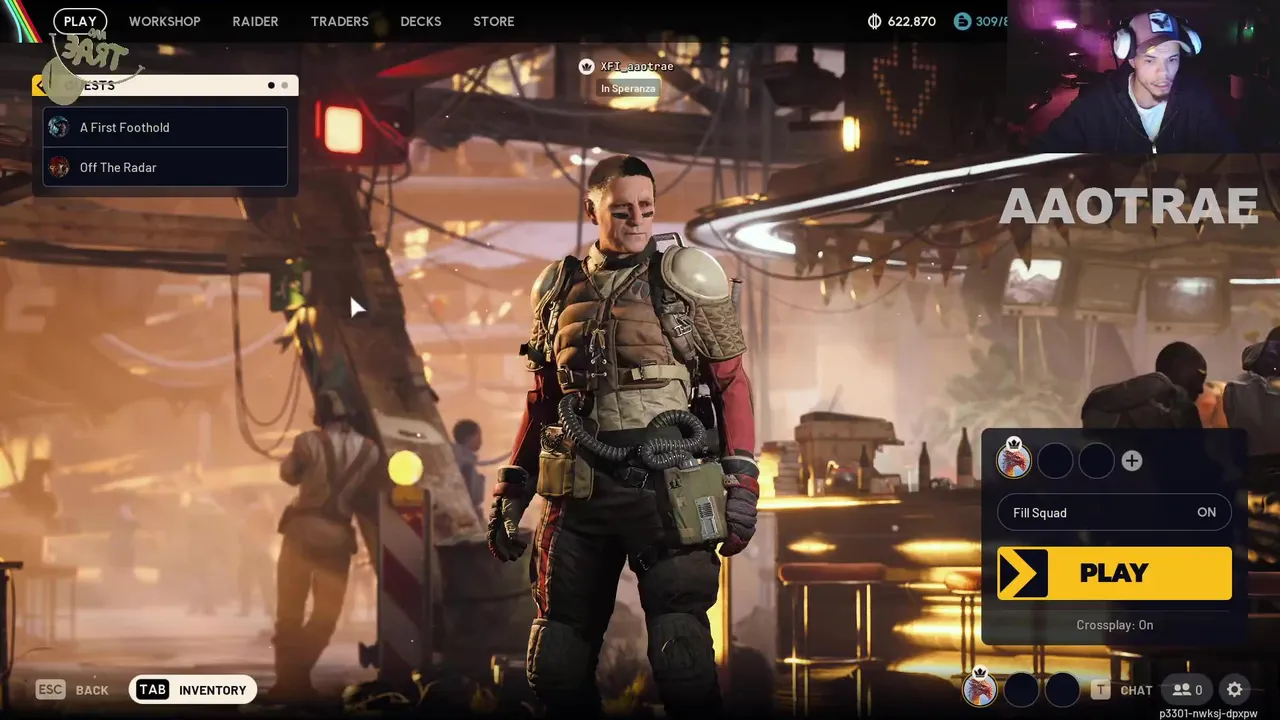Viewport: 1280px width, 720px height.
Task: Click the T key chat hint icon
Action: pyautogui.click(x=1101, y=690)
